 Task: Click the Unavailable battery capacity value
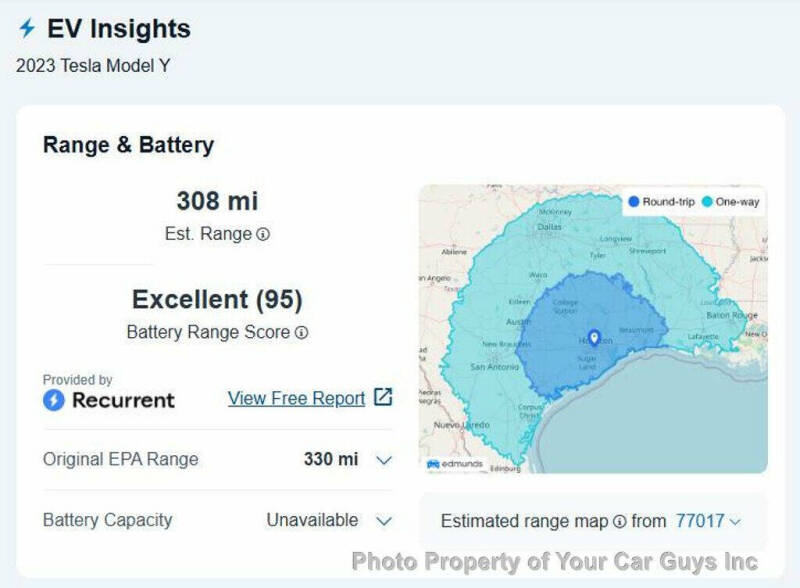coord(312,520)
